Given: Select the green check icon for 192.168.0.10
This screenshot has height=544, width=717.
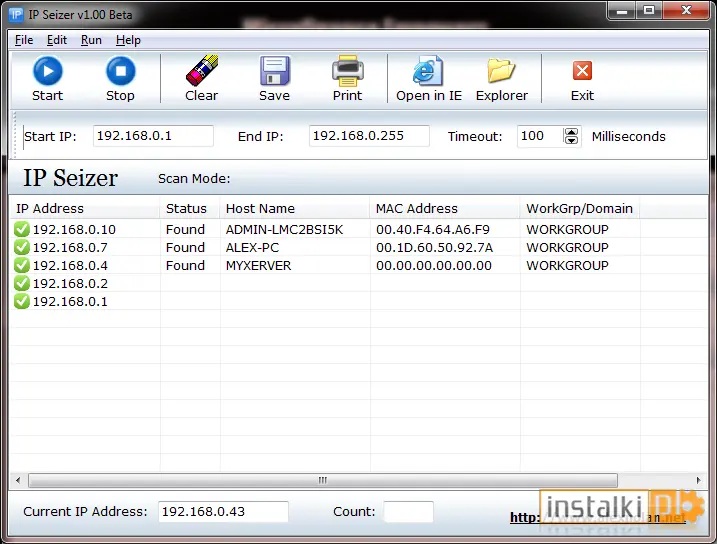Looking at the screenshot, I should pyautogui.click(x=21, y=229).
